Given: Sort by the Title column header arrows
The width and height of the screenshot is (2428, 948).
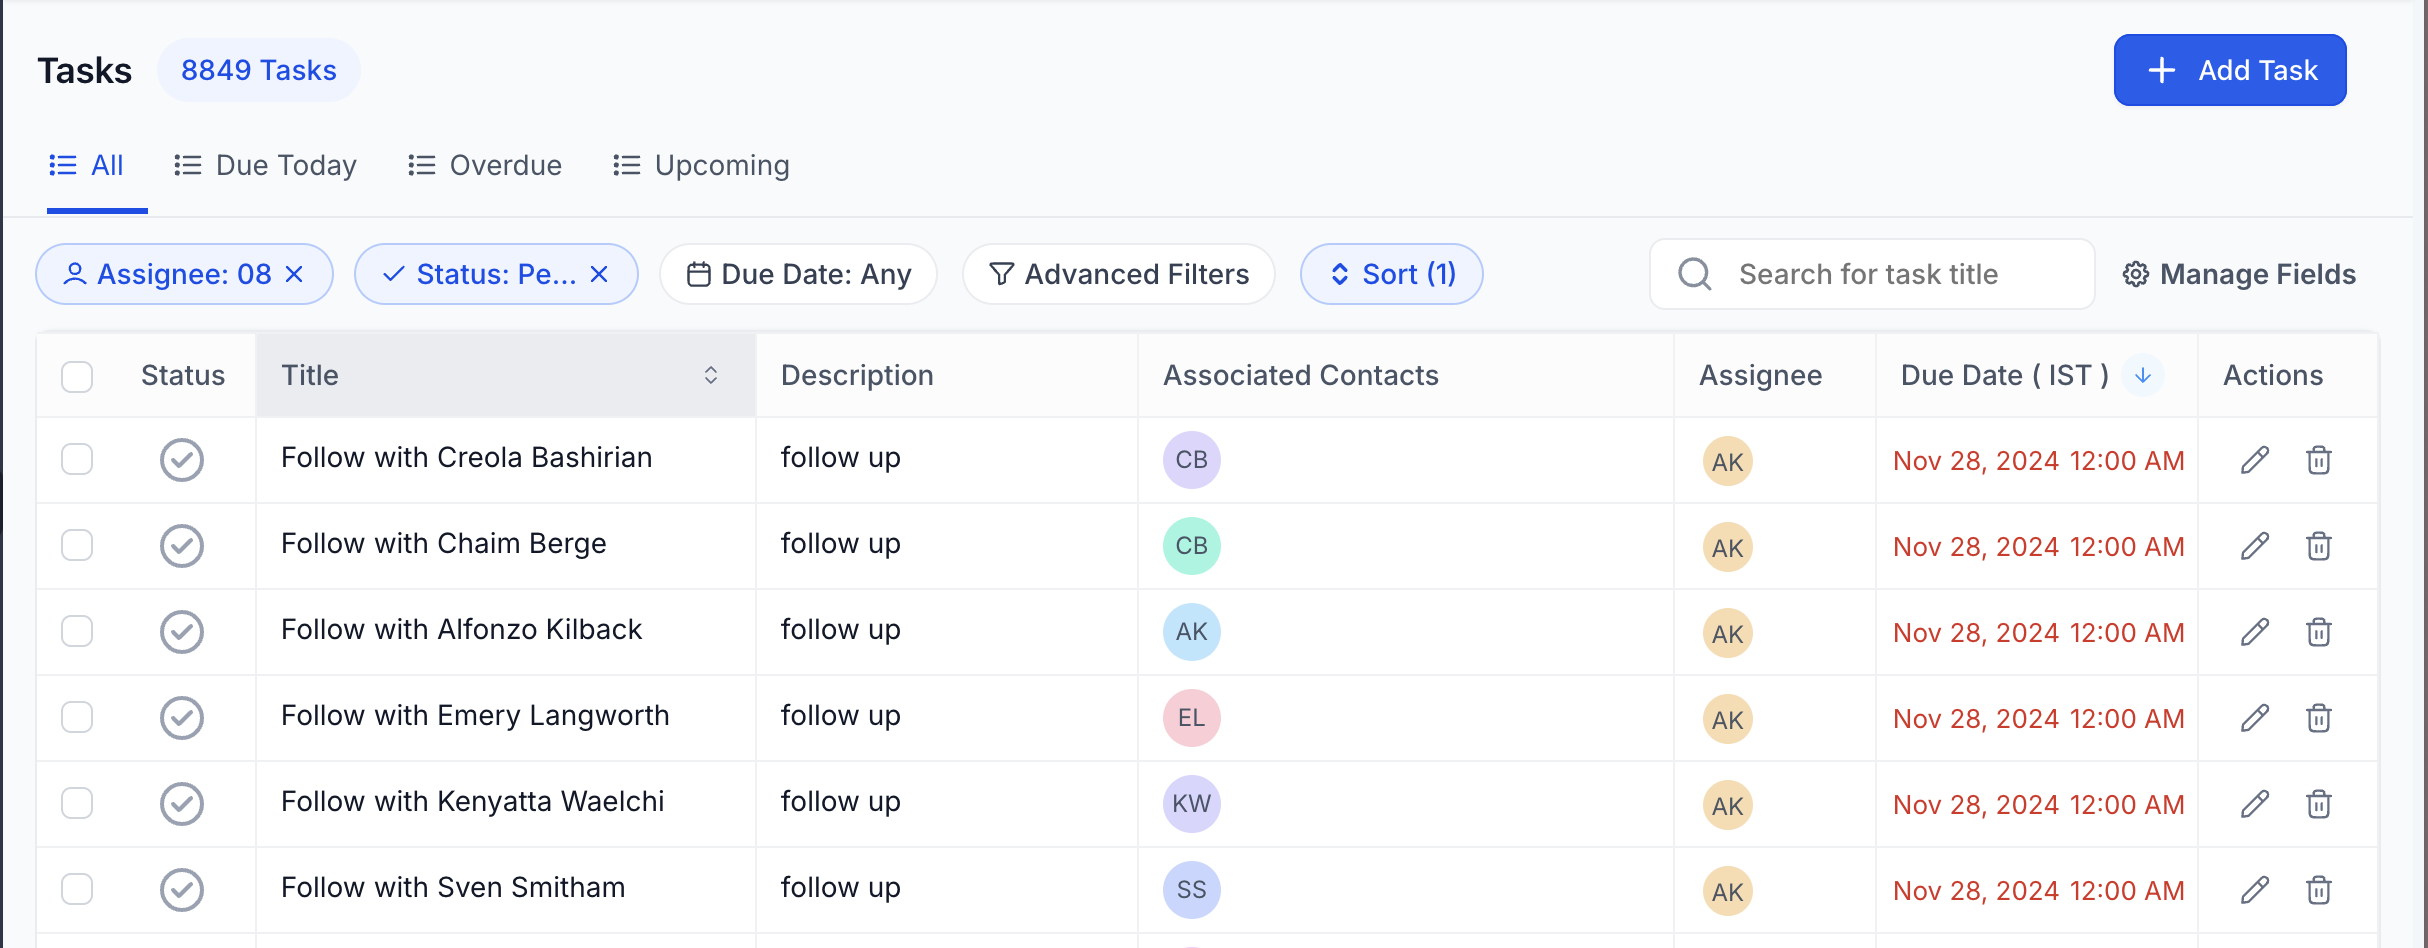Looking at the screenshot, I should pyautogui.click(x=710, y=375).
